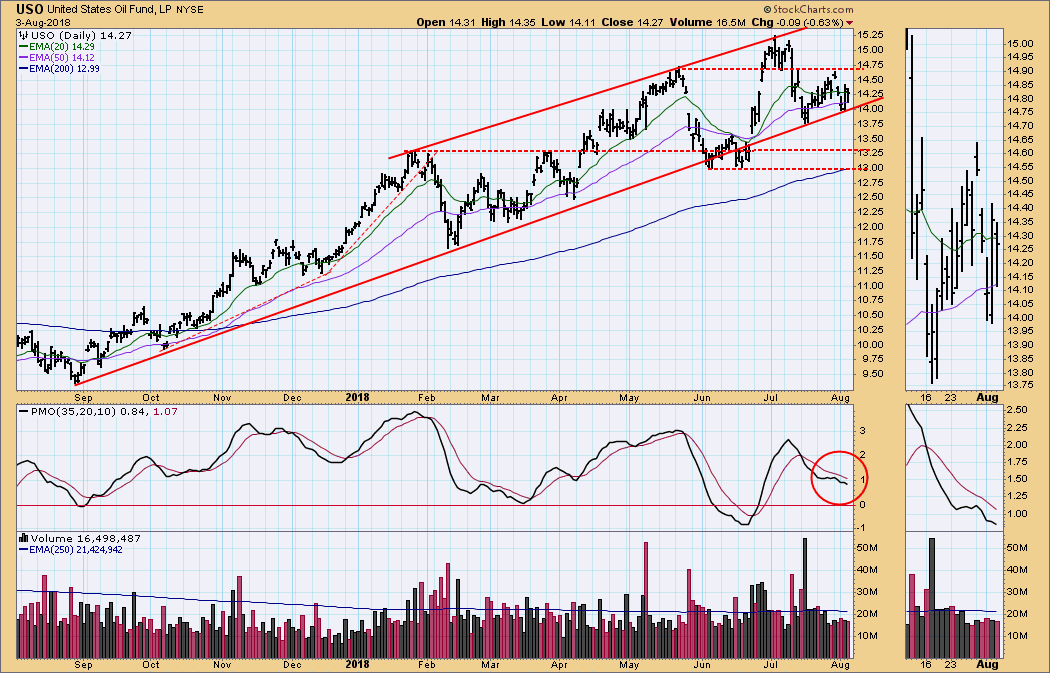Click the -1 label on the PMO axis
The width and height of the screenshot is (1050, 673).
[x=863, y=528]
